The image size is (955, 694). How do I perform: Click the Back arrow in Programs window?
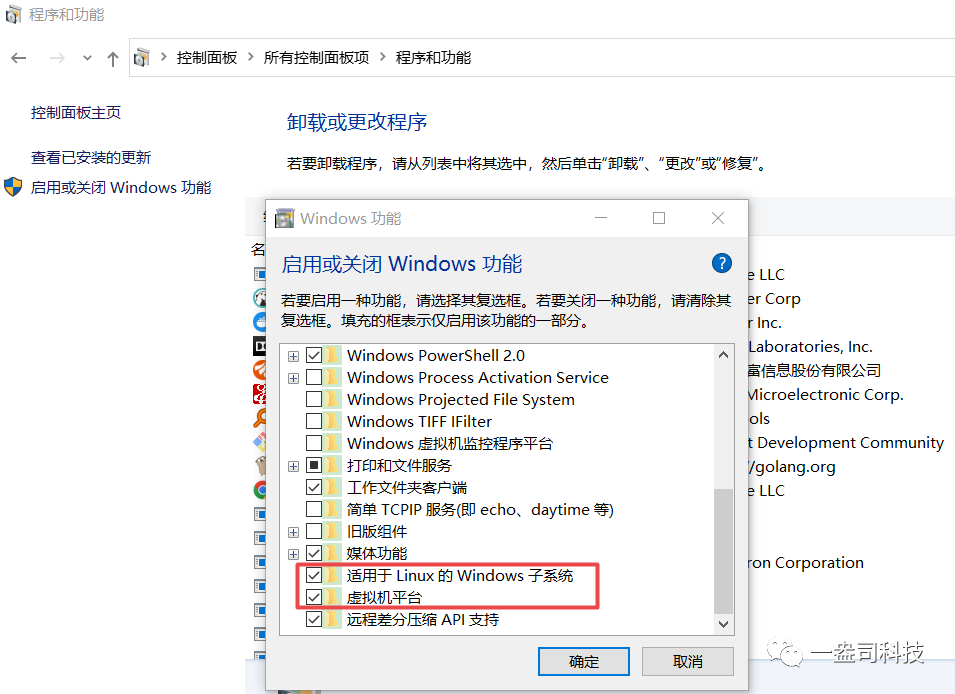(19, 58)
